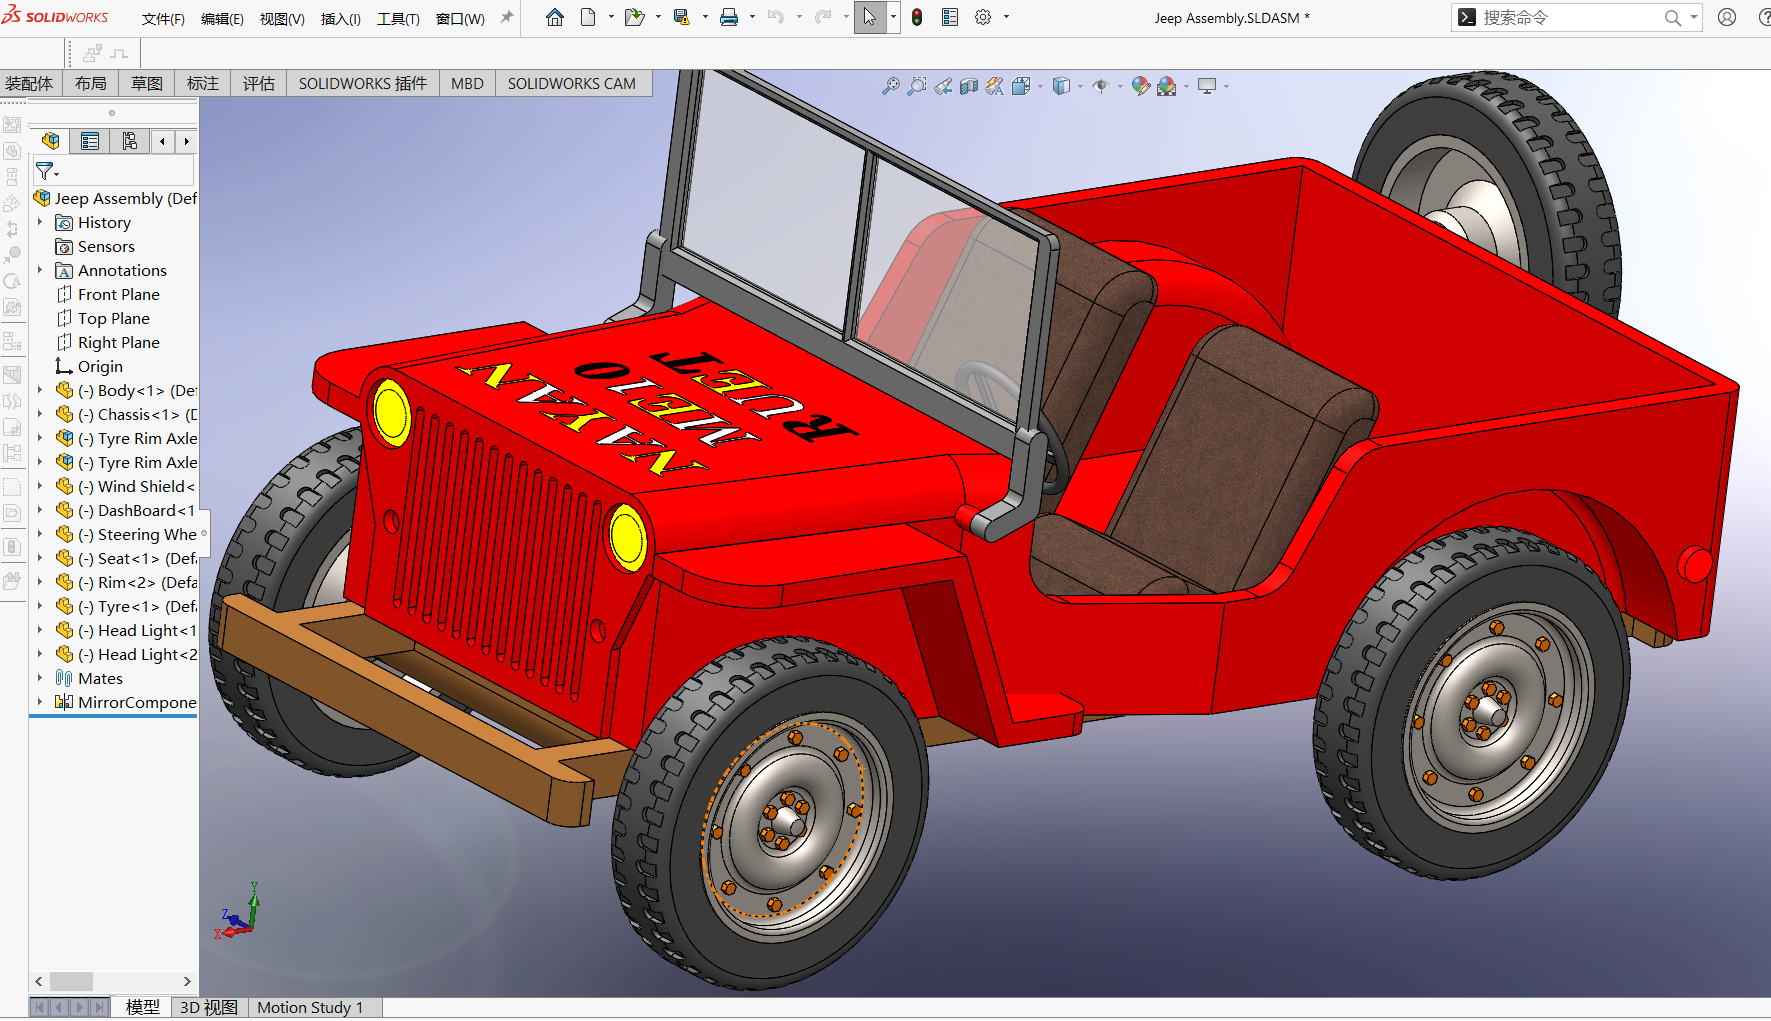Viewport: 1771px width, 1021px height.
Task: Open the ConfigurationManager tab
Action: [130, 141]
